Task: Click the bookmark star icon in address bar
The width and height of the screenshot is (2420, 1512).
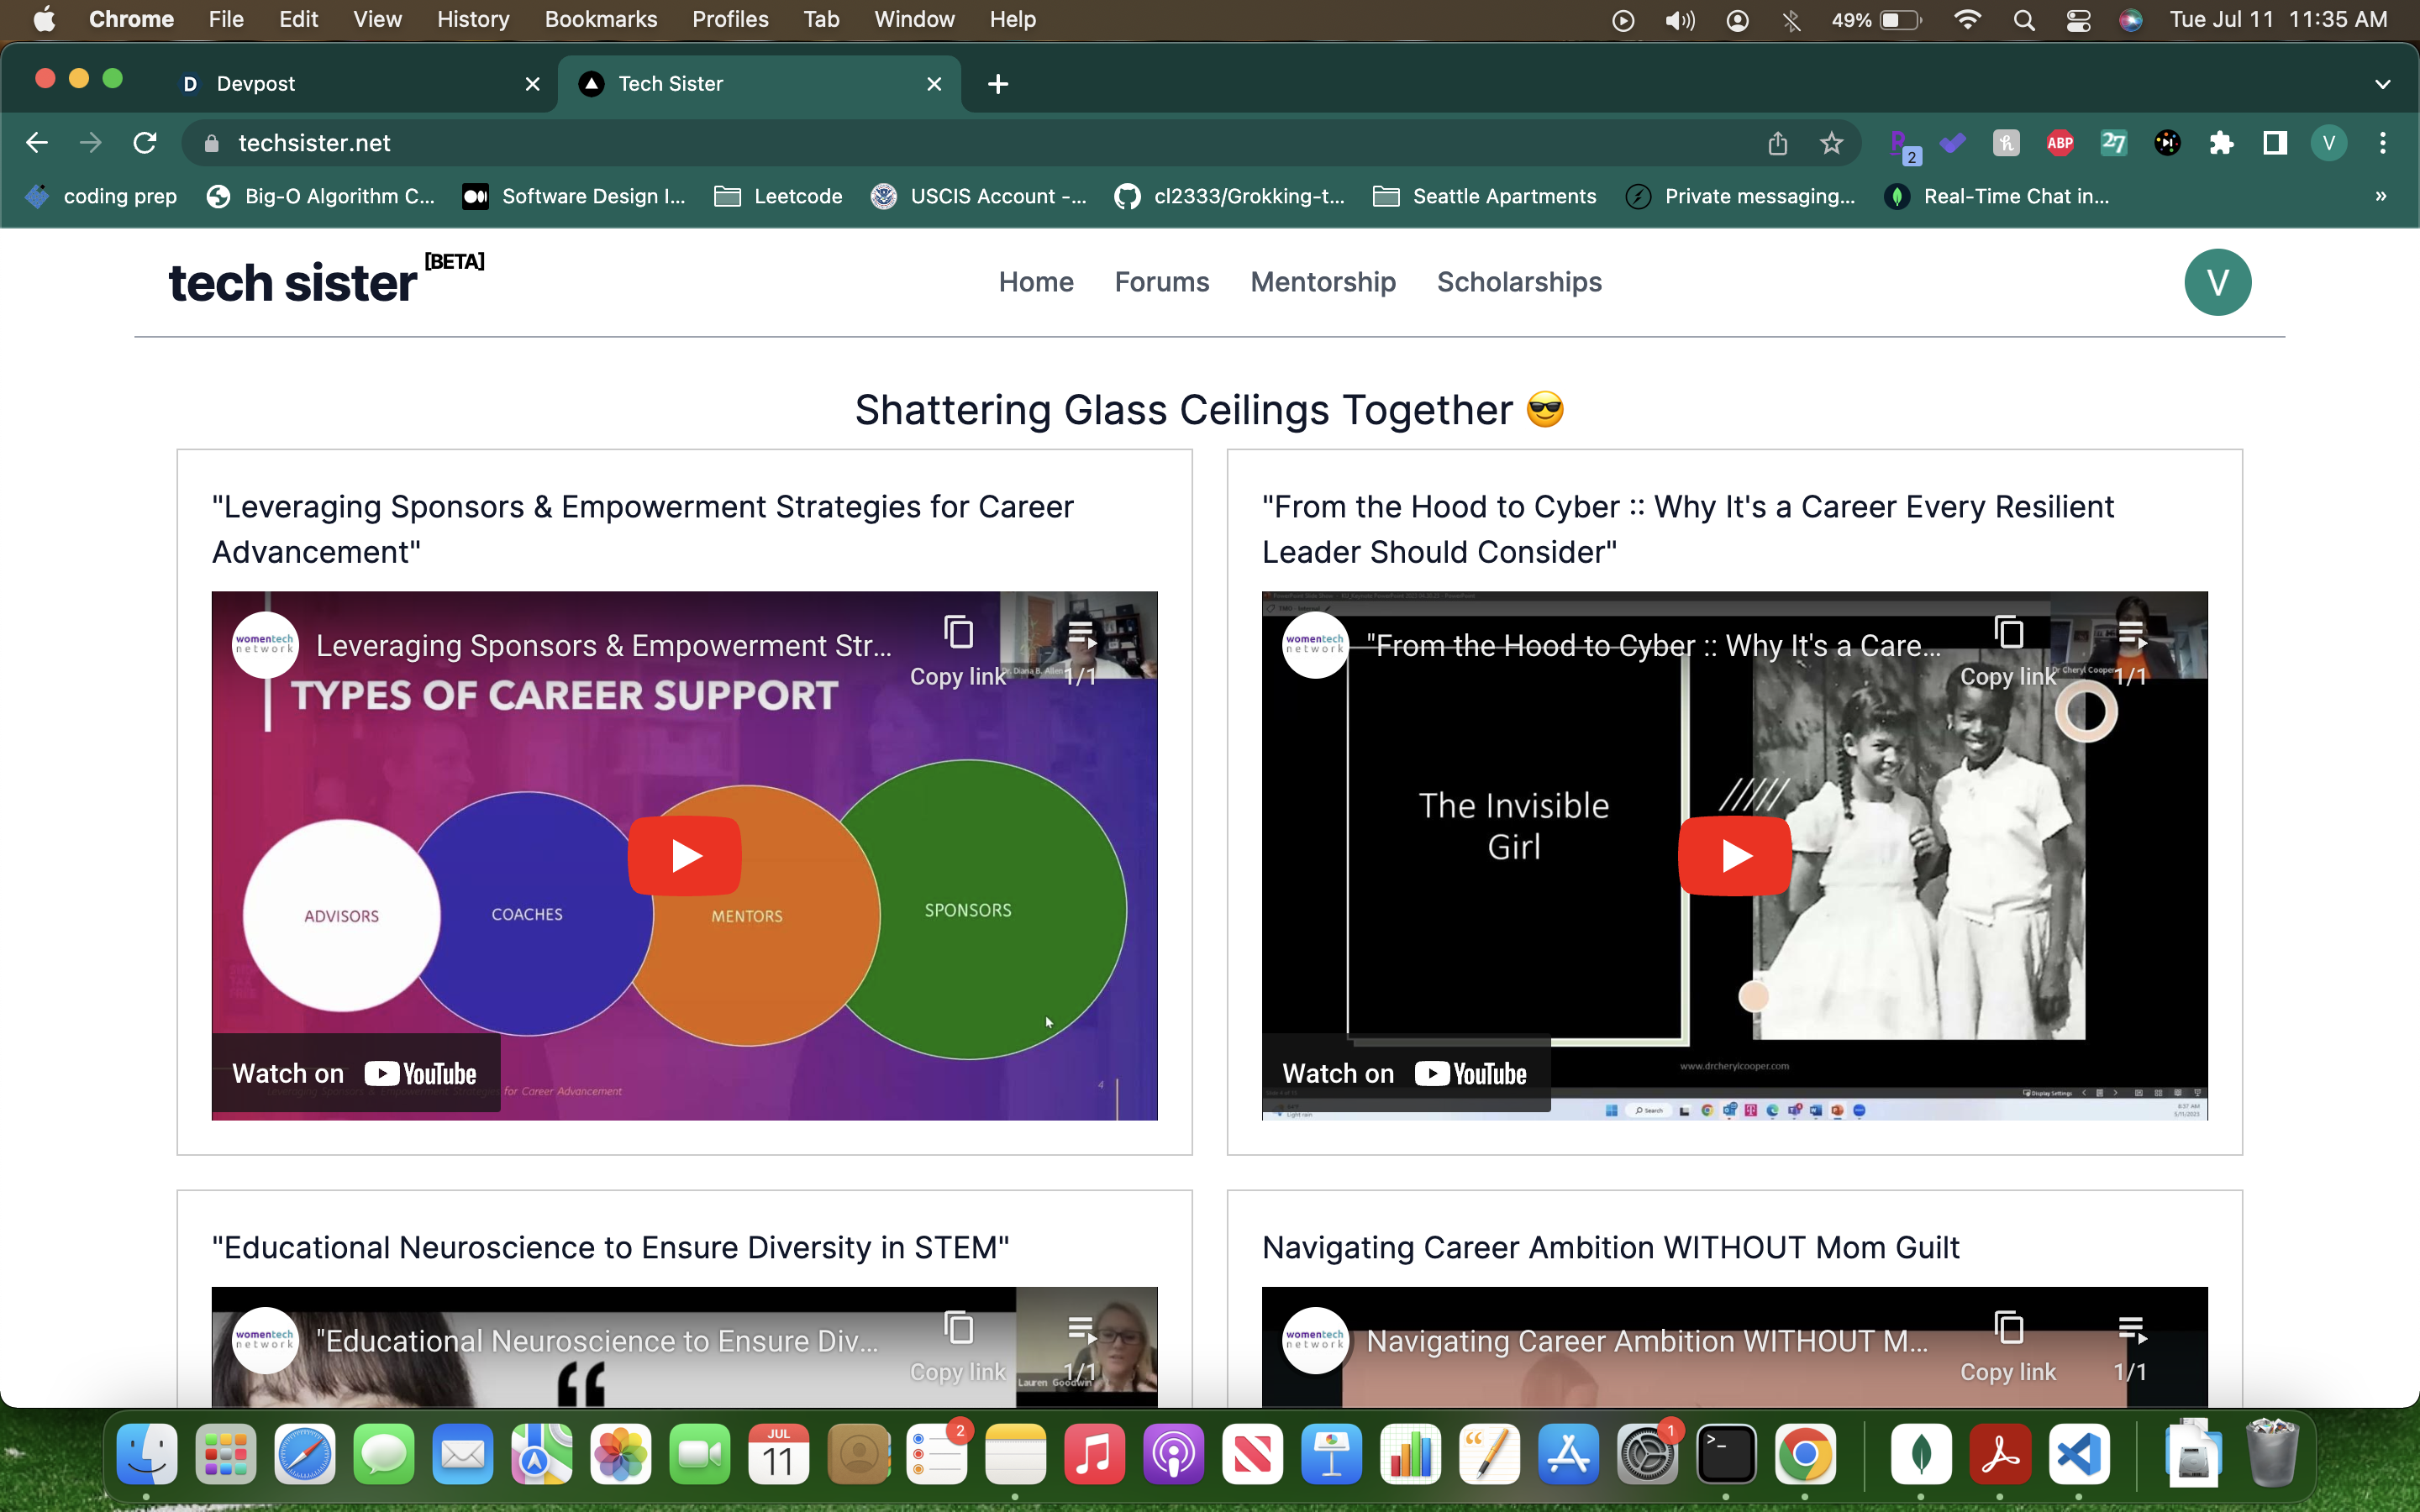Action: pyautogui.click(x=1831, y=143)
